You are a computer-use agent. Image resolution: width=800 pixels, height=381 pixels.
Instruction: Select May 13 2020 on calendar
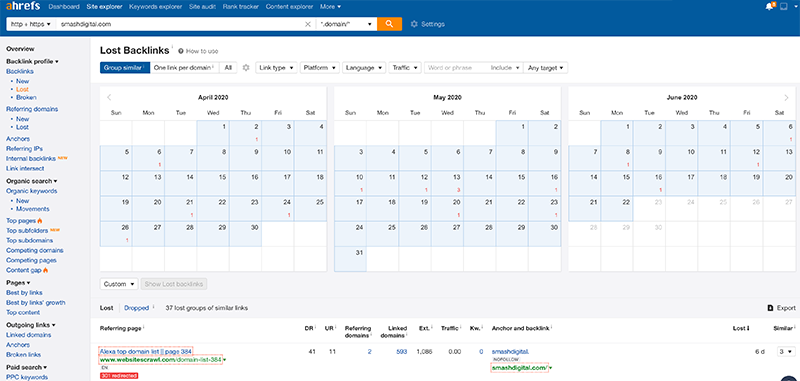(447, 183)
